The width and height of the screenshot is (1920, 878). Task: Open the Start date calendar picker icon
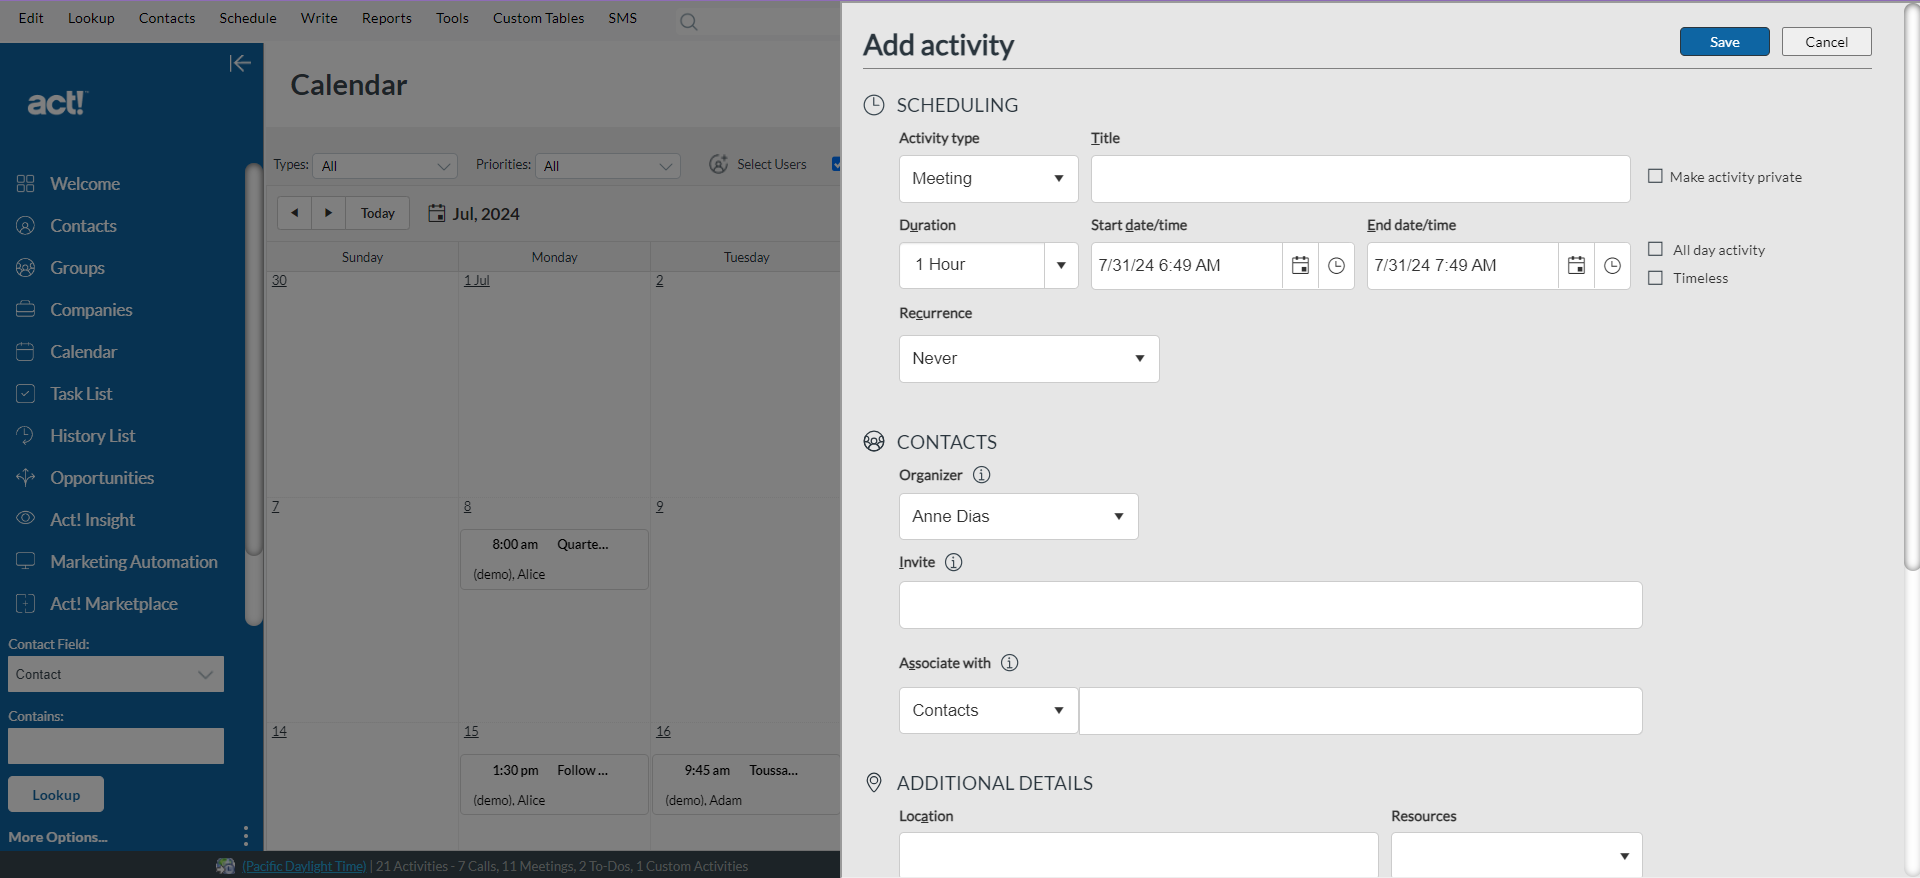pyautogui.click(x=1300, y=266)
